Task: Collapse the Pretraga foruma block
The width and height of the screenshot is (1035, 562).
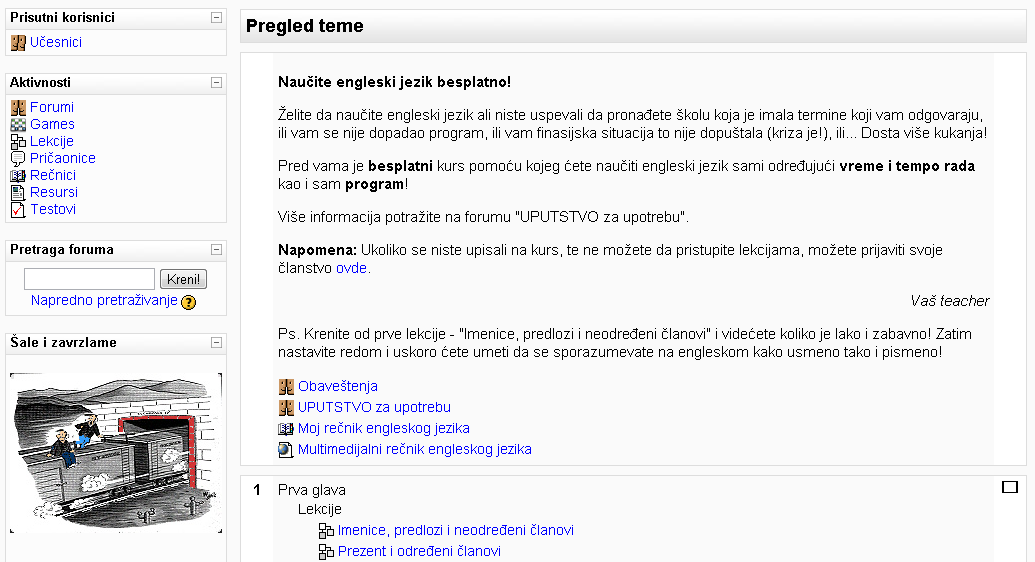Action: (216, 250)
